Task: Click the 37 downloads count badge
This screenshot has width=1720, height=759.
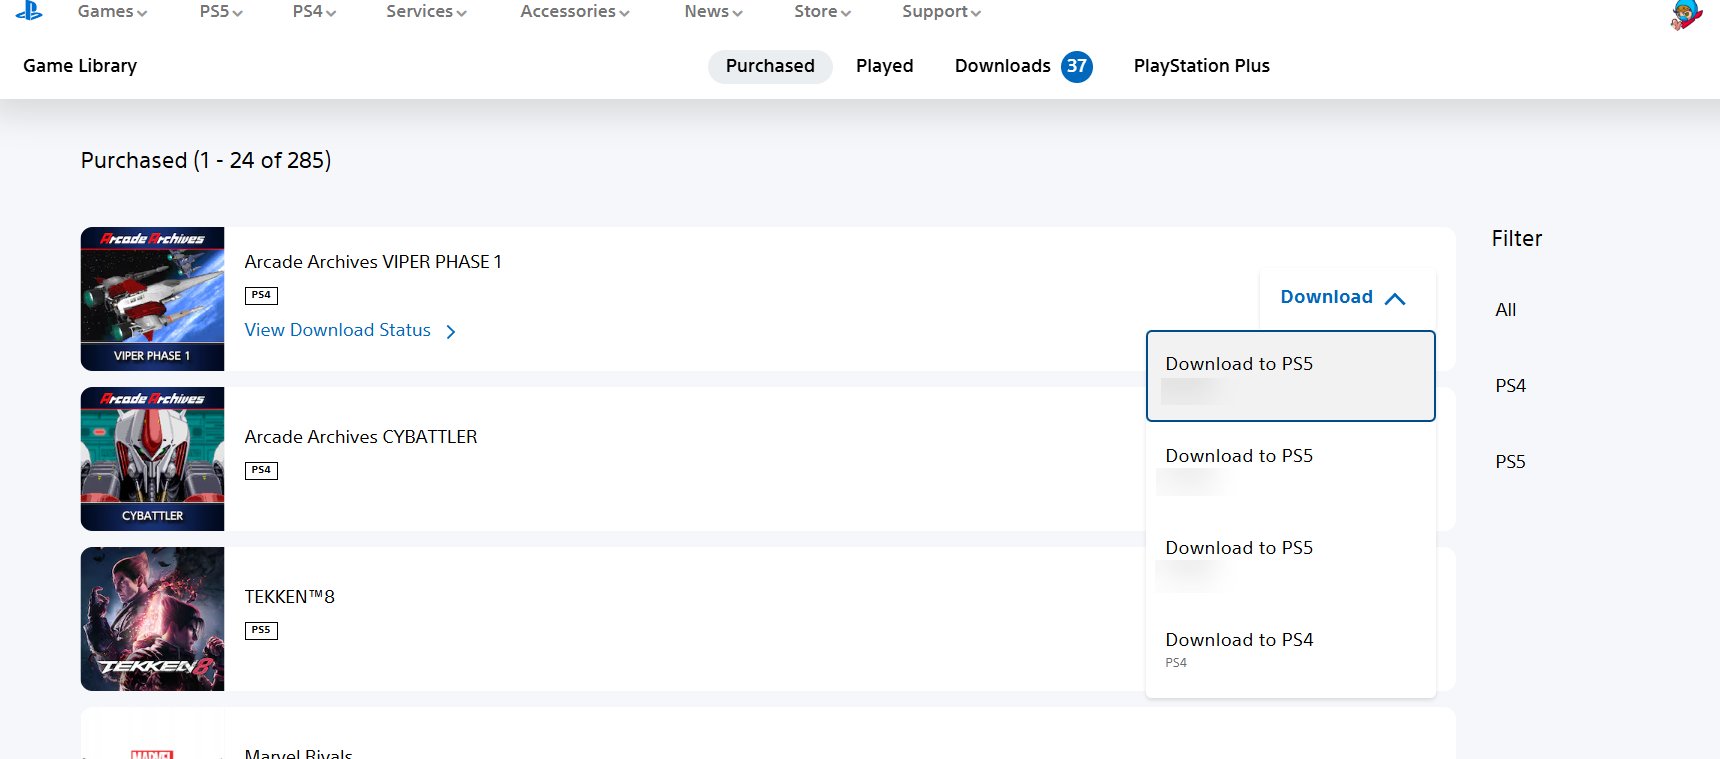Action: (x=1076, y=66)
